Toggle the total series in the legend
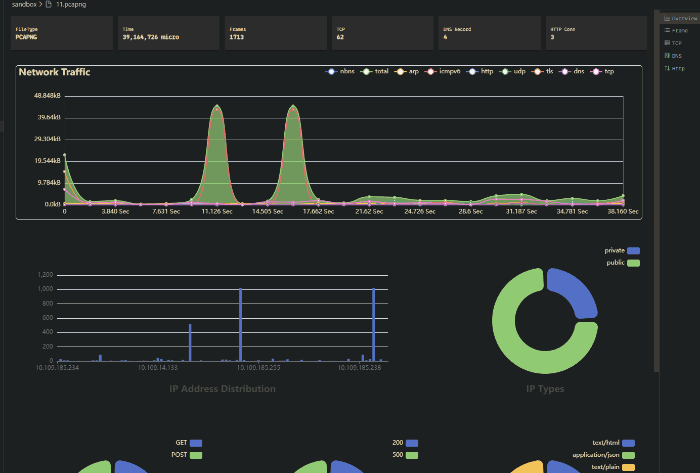Screen dimensions: 700x473 click(x=375, y=71)
